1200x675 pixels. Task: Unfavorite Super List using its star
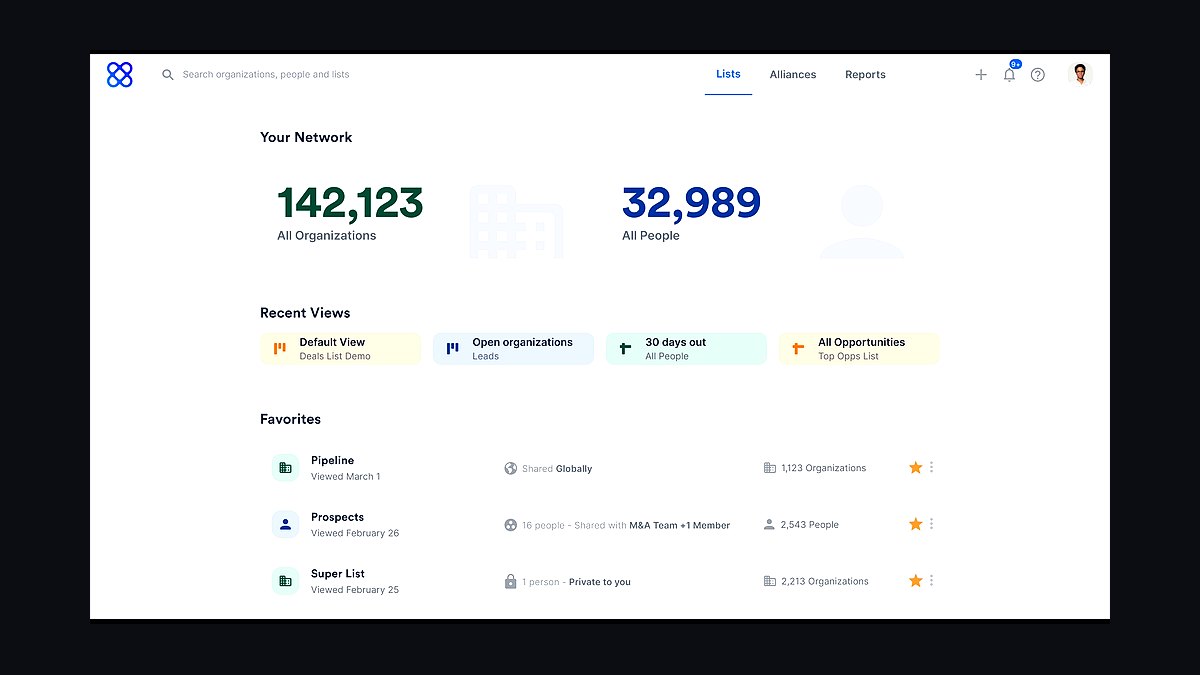[915, 580]
